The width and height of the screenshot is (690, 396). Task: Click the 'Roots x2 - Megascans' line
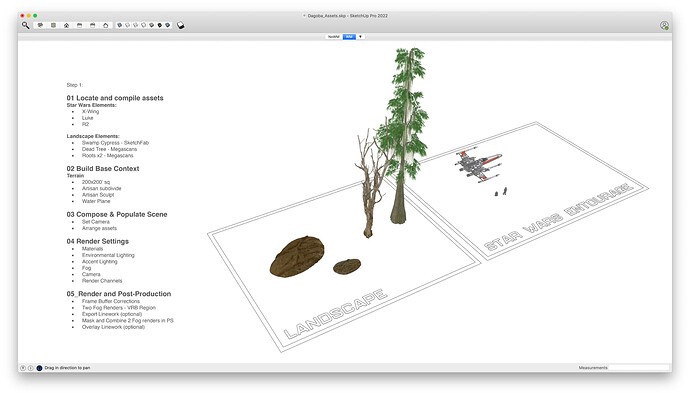click(x=107, y=155)
